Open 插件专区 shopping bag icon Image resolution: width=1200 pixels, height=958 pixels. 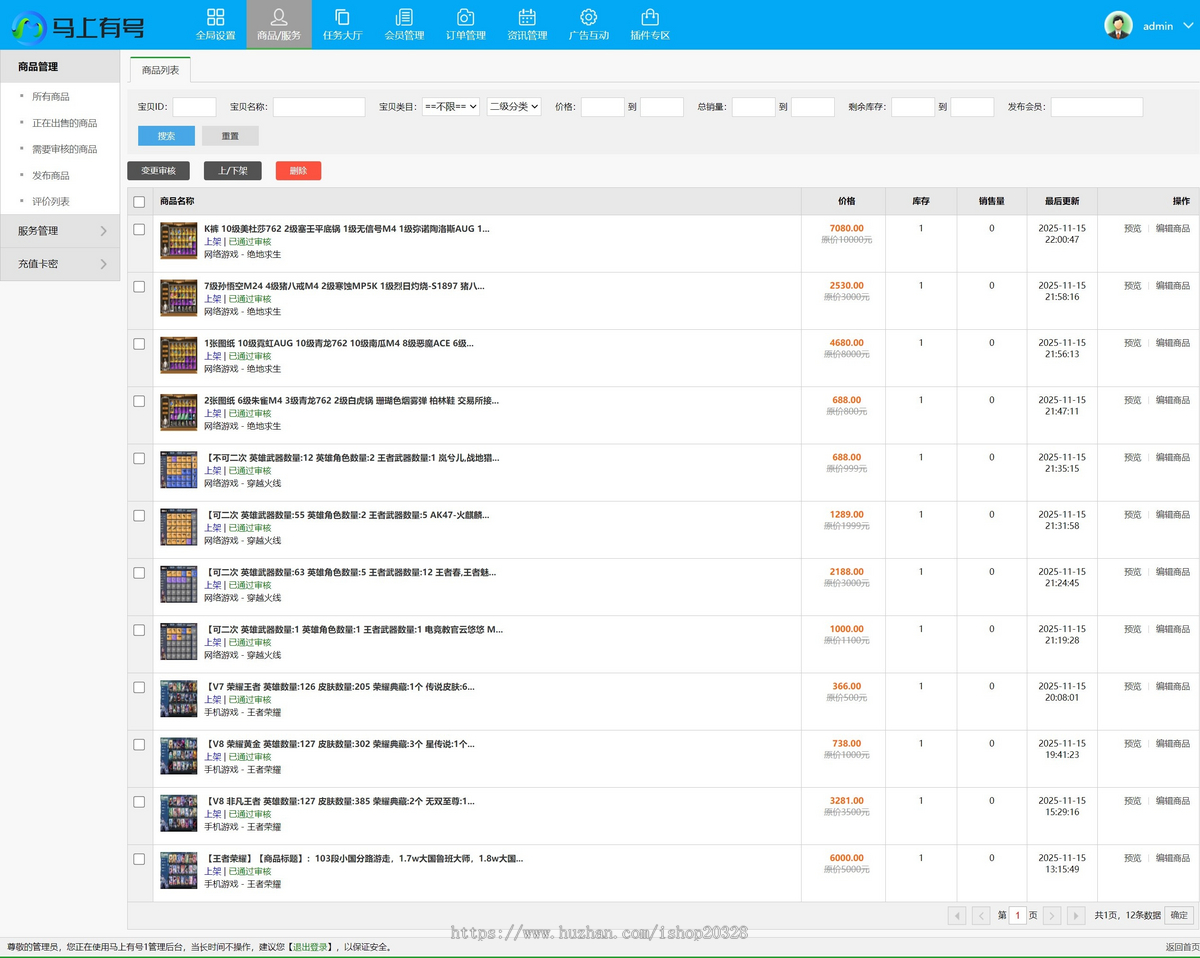(x=650, y=17)
